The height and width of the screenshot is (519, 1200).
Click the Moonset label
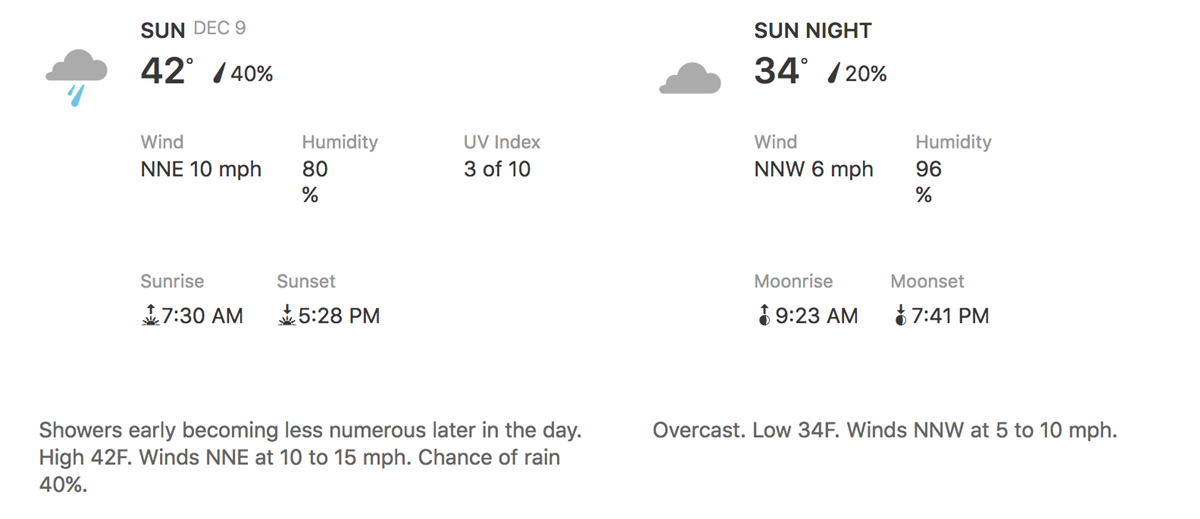pos(928,281)
